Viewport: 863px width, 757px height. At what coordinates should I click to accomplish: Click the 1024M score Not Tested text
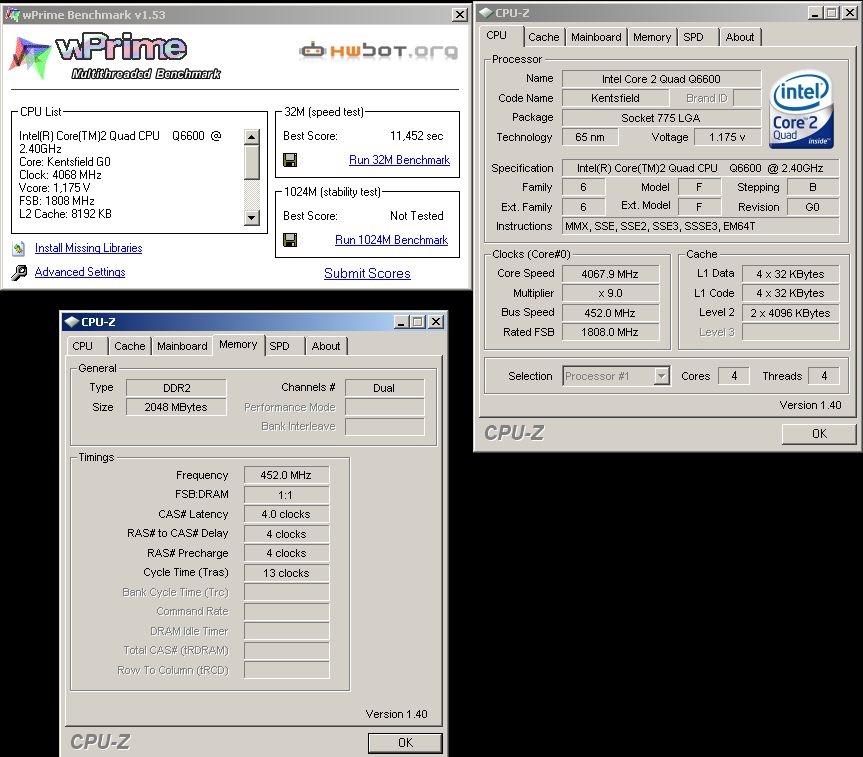pos(417,216)
